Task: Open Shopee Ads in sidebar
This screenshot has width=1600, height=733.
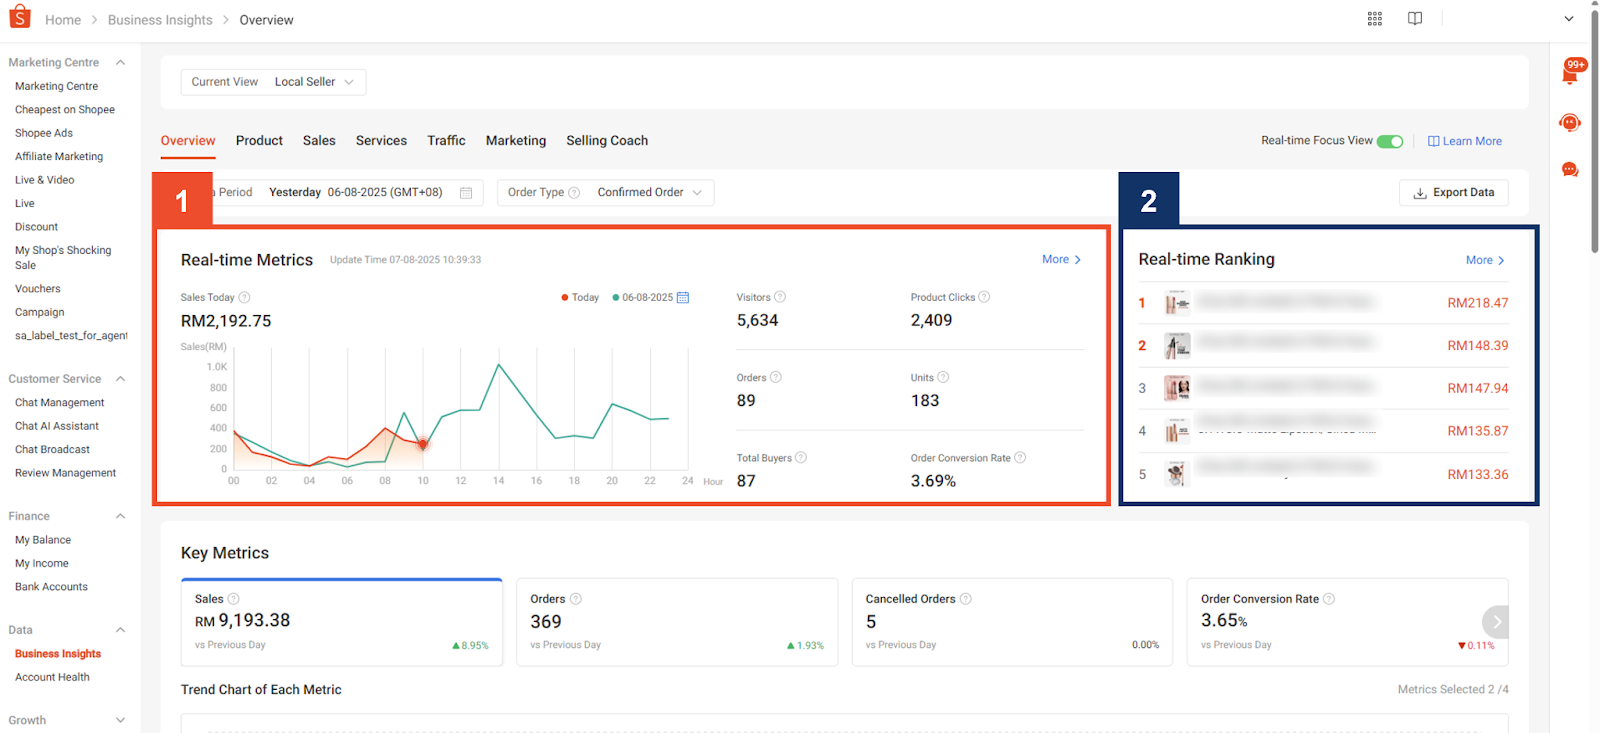Action: tap(44, 133)
